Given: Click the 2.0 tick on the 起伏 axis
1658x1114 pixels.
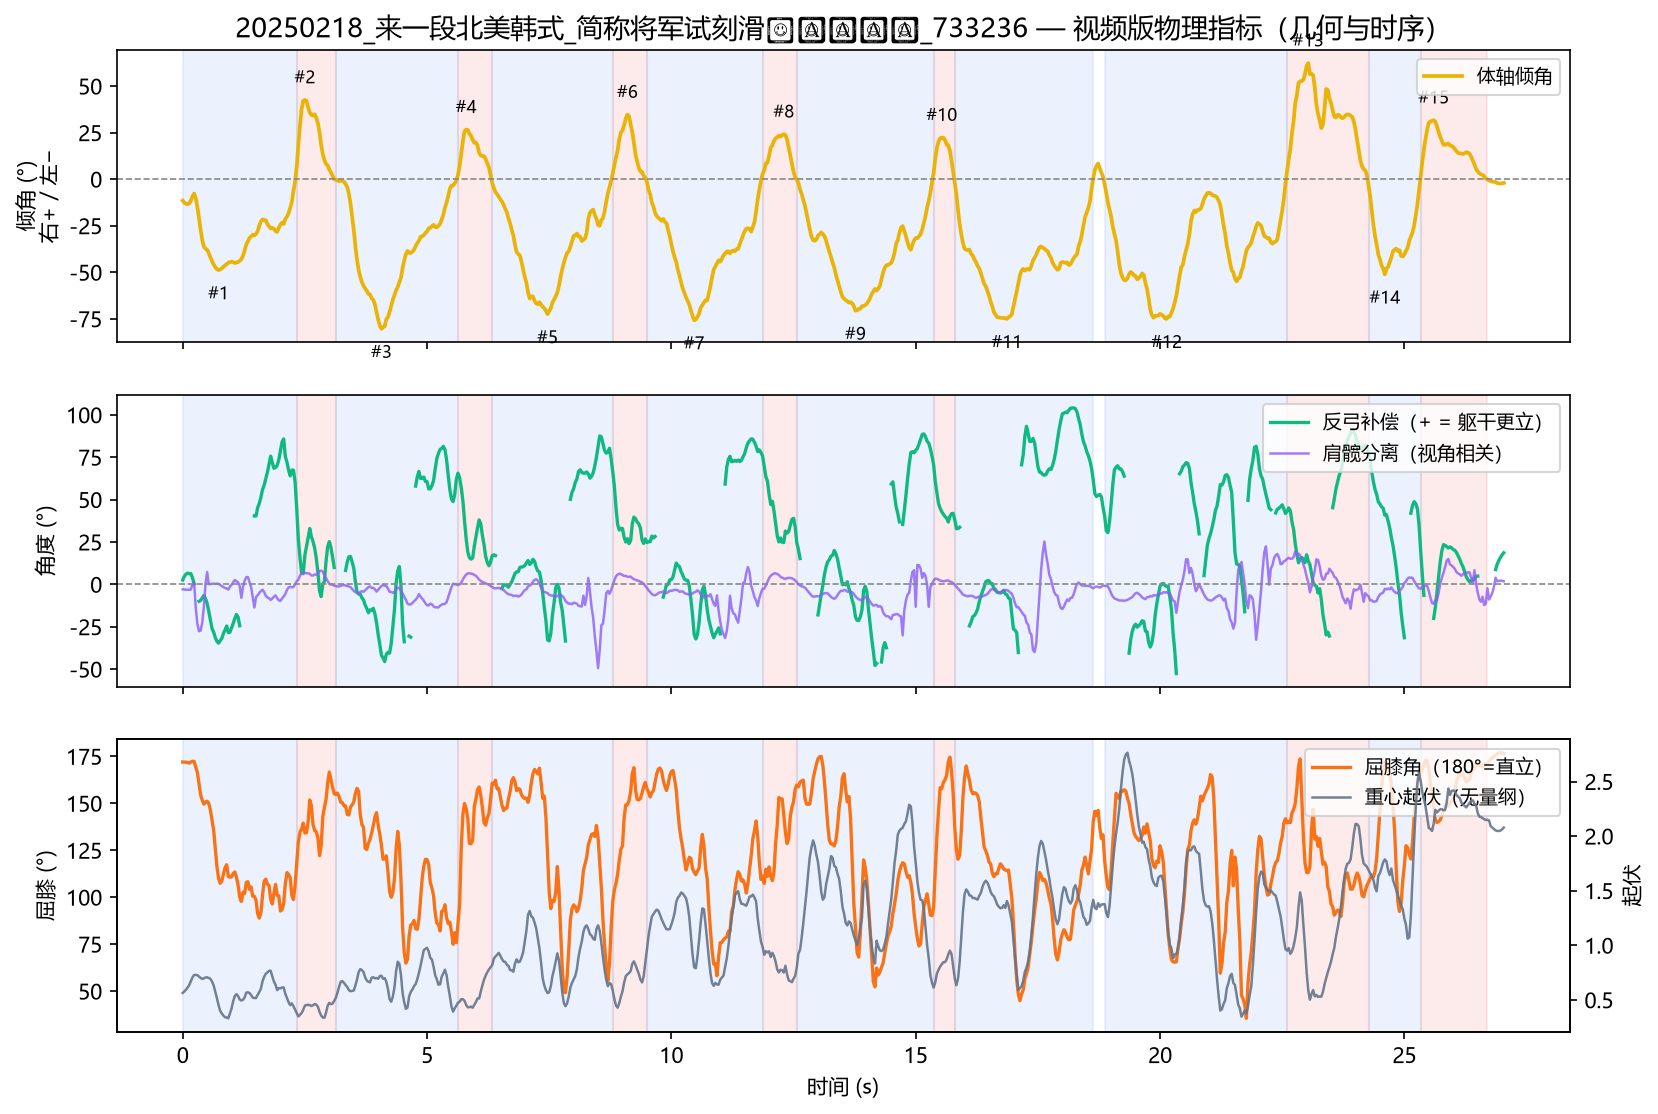Looking at the screenshot, I should click(x=1599, y=837).
